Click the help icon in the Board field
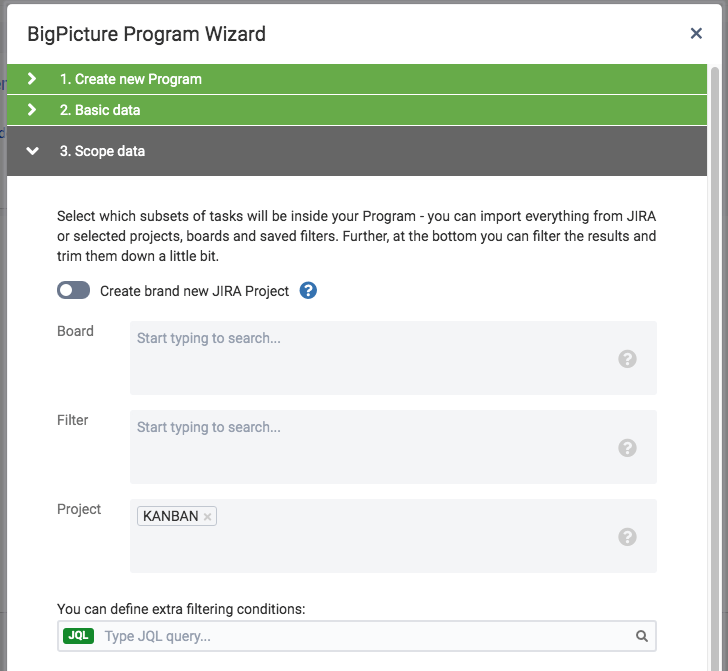 click(x=627, y=359)
